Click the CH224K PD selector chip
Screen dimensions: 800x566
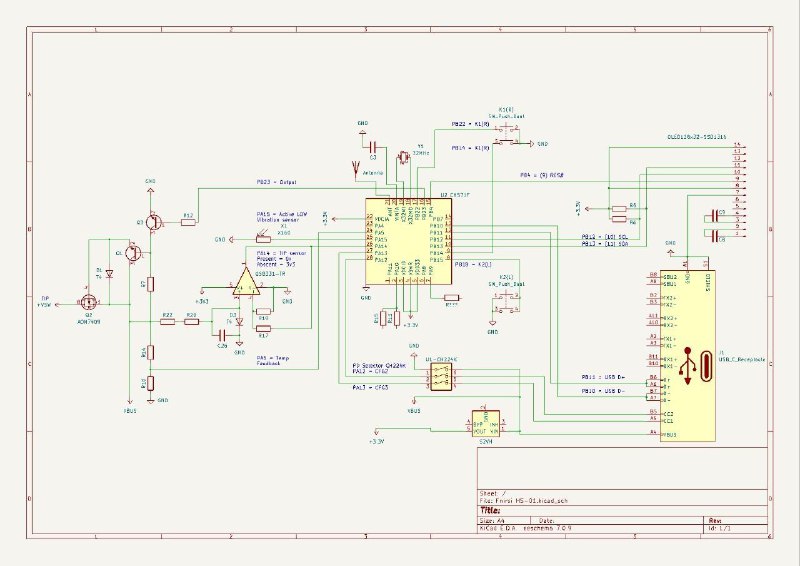click(442, 377)
